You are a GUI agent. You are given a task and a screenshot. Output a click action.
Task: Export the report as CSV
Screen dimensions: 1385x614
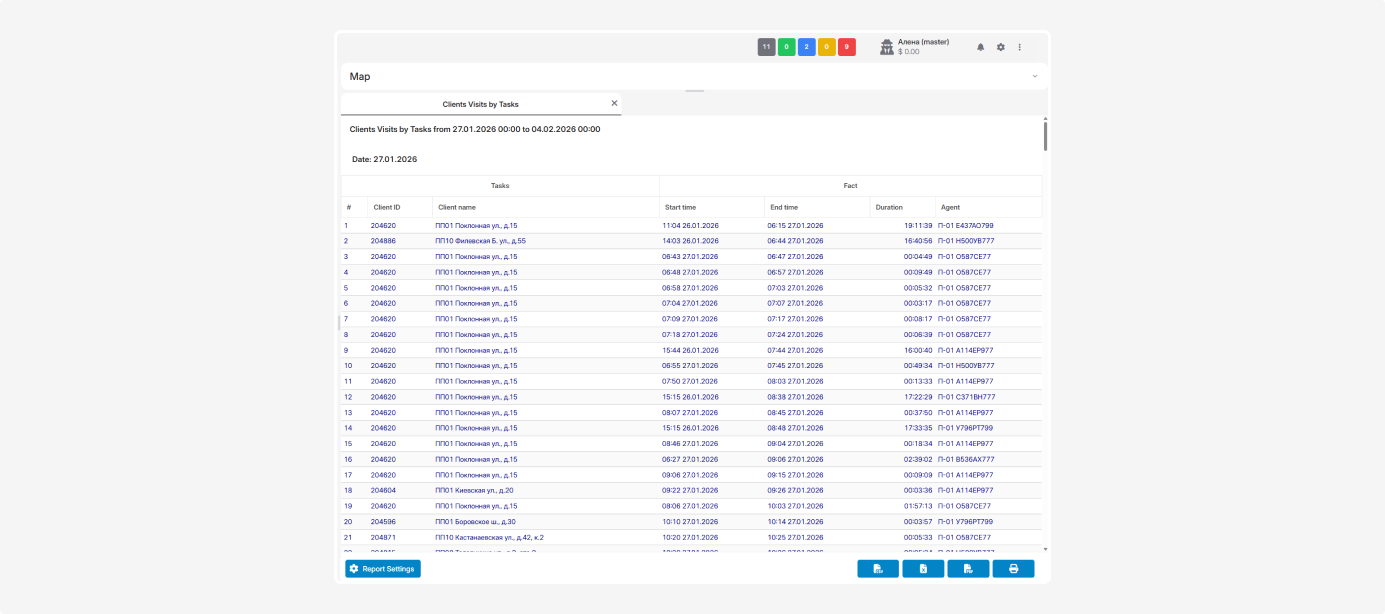coord(878,569)
